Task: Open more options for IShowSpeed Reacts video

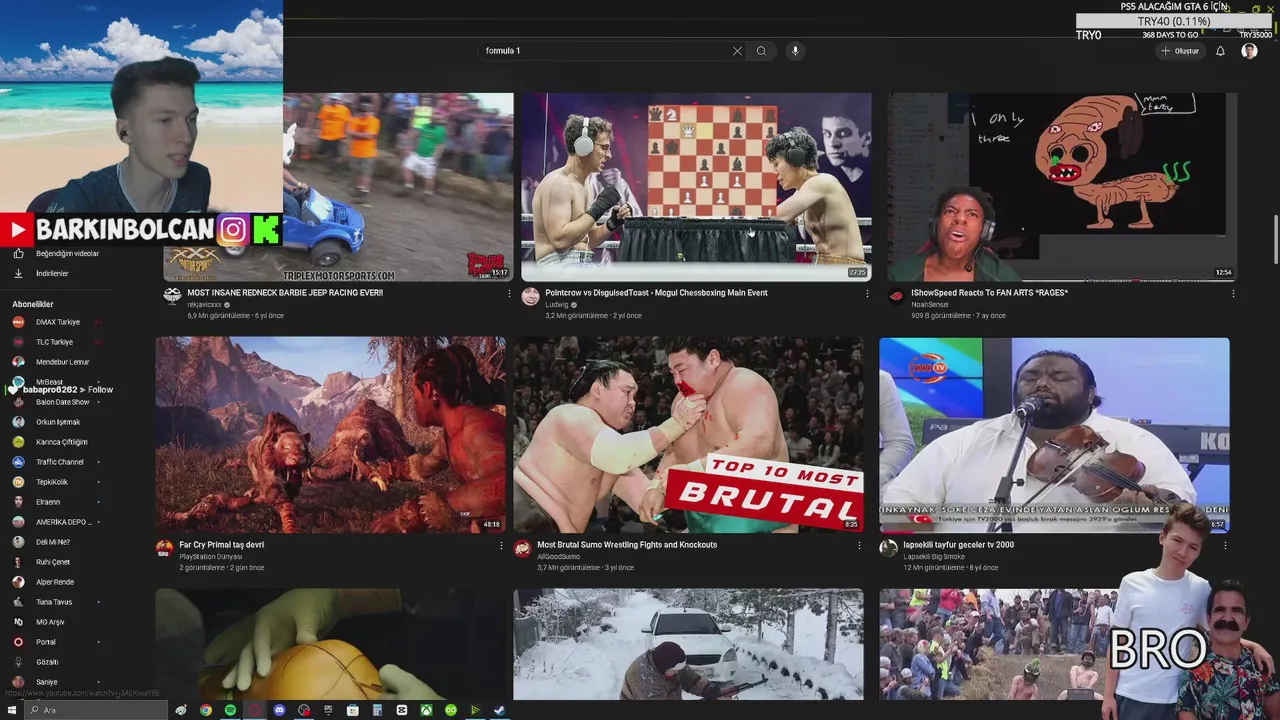Action: coord(1233,294)
